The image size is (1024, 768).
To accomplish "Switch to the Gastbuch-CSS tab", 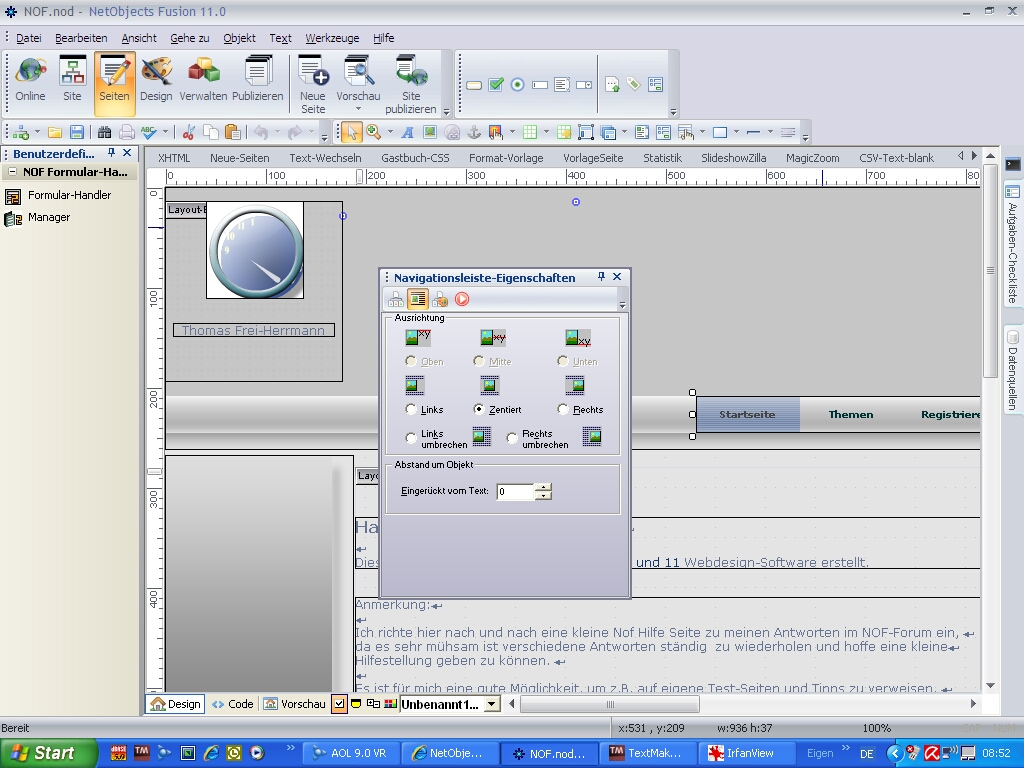I will click(x=415, y=158).
